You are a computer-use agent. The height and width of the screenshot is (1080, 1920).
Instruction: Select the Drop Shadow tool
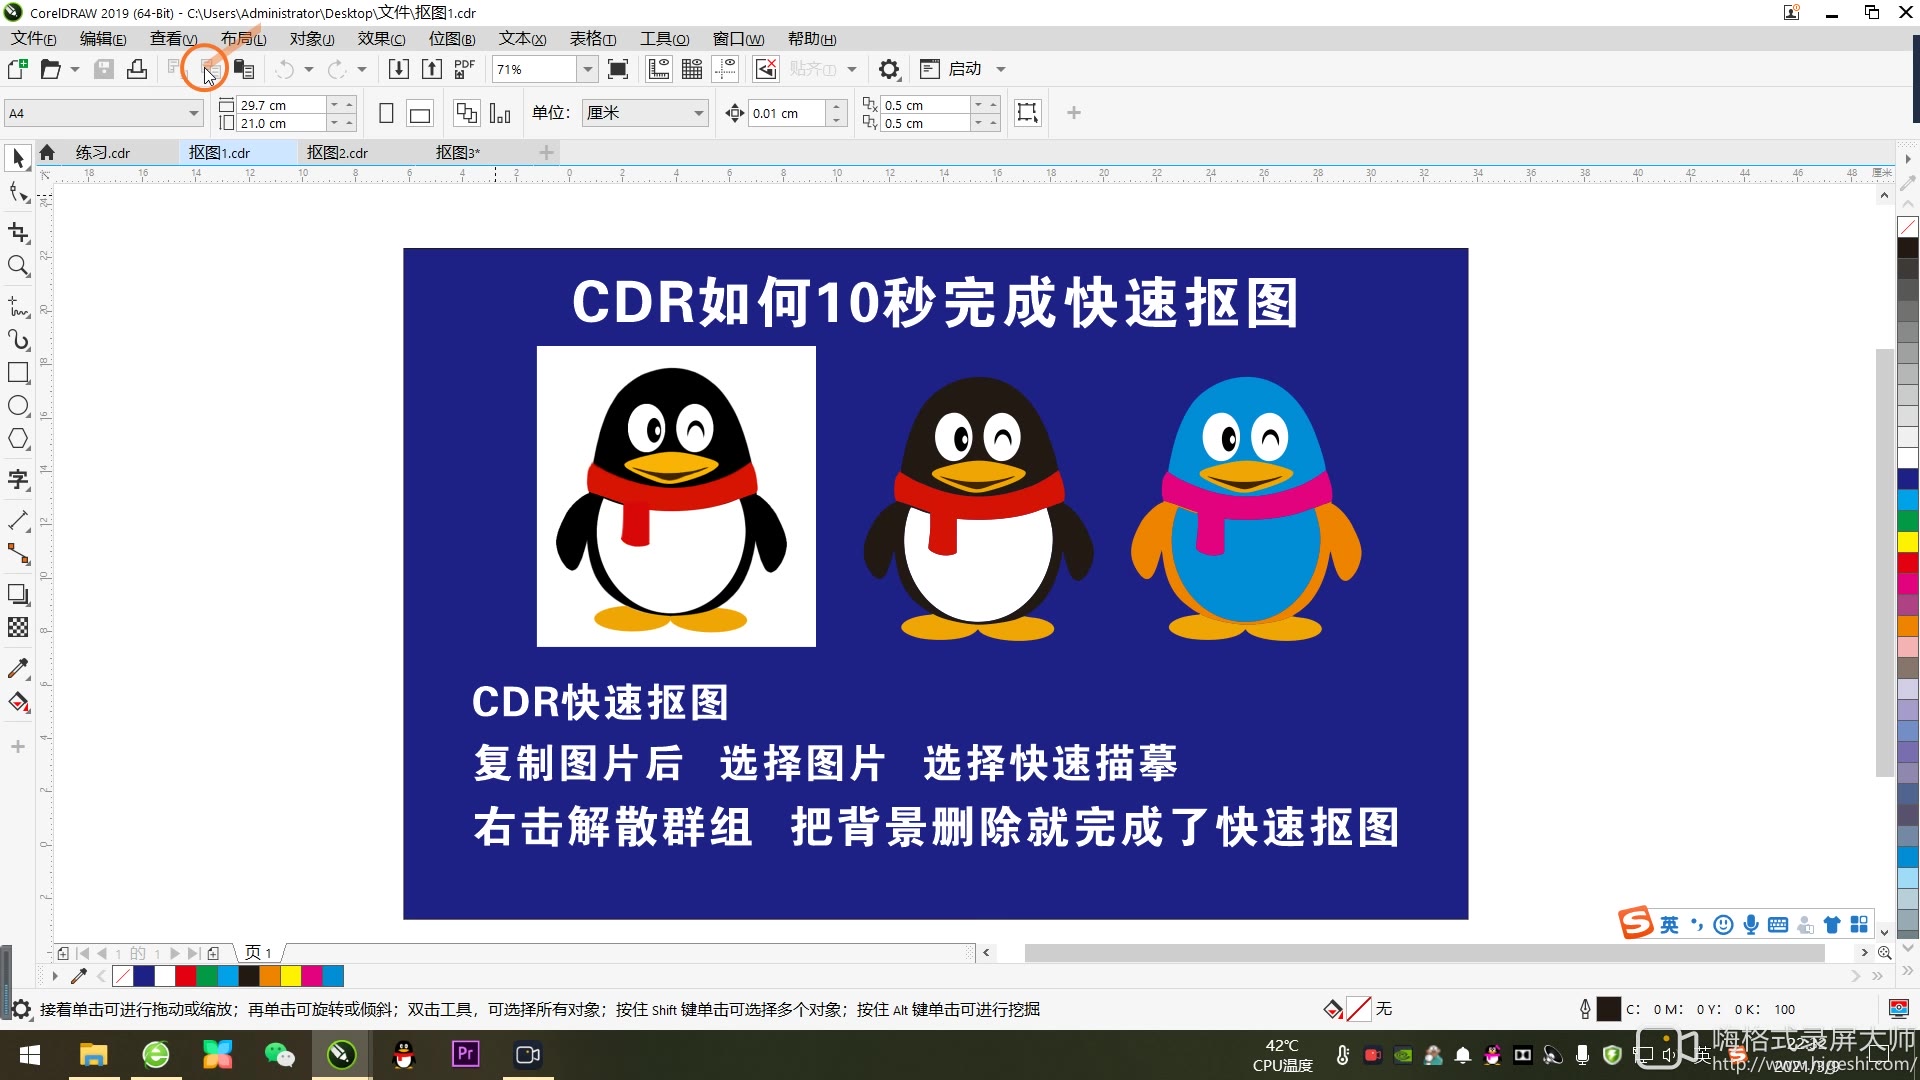tap(18, 594)
